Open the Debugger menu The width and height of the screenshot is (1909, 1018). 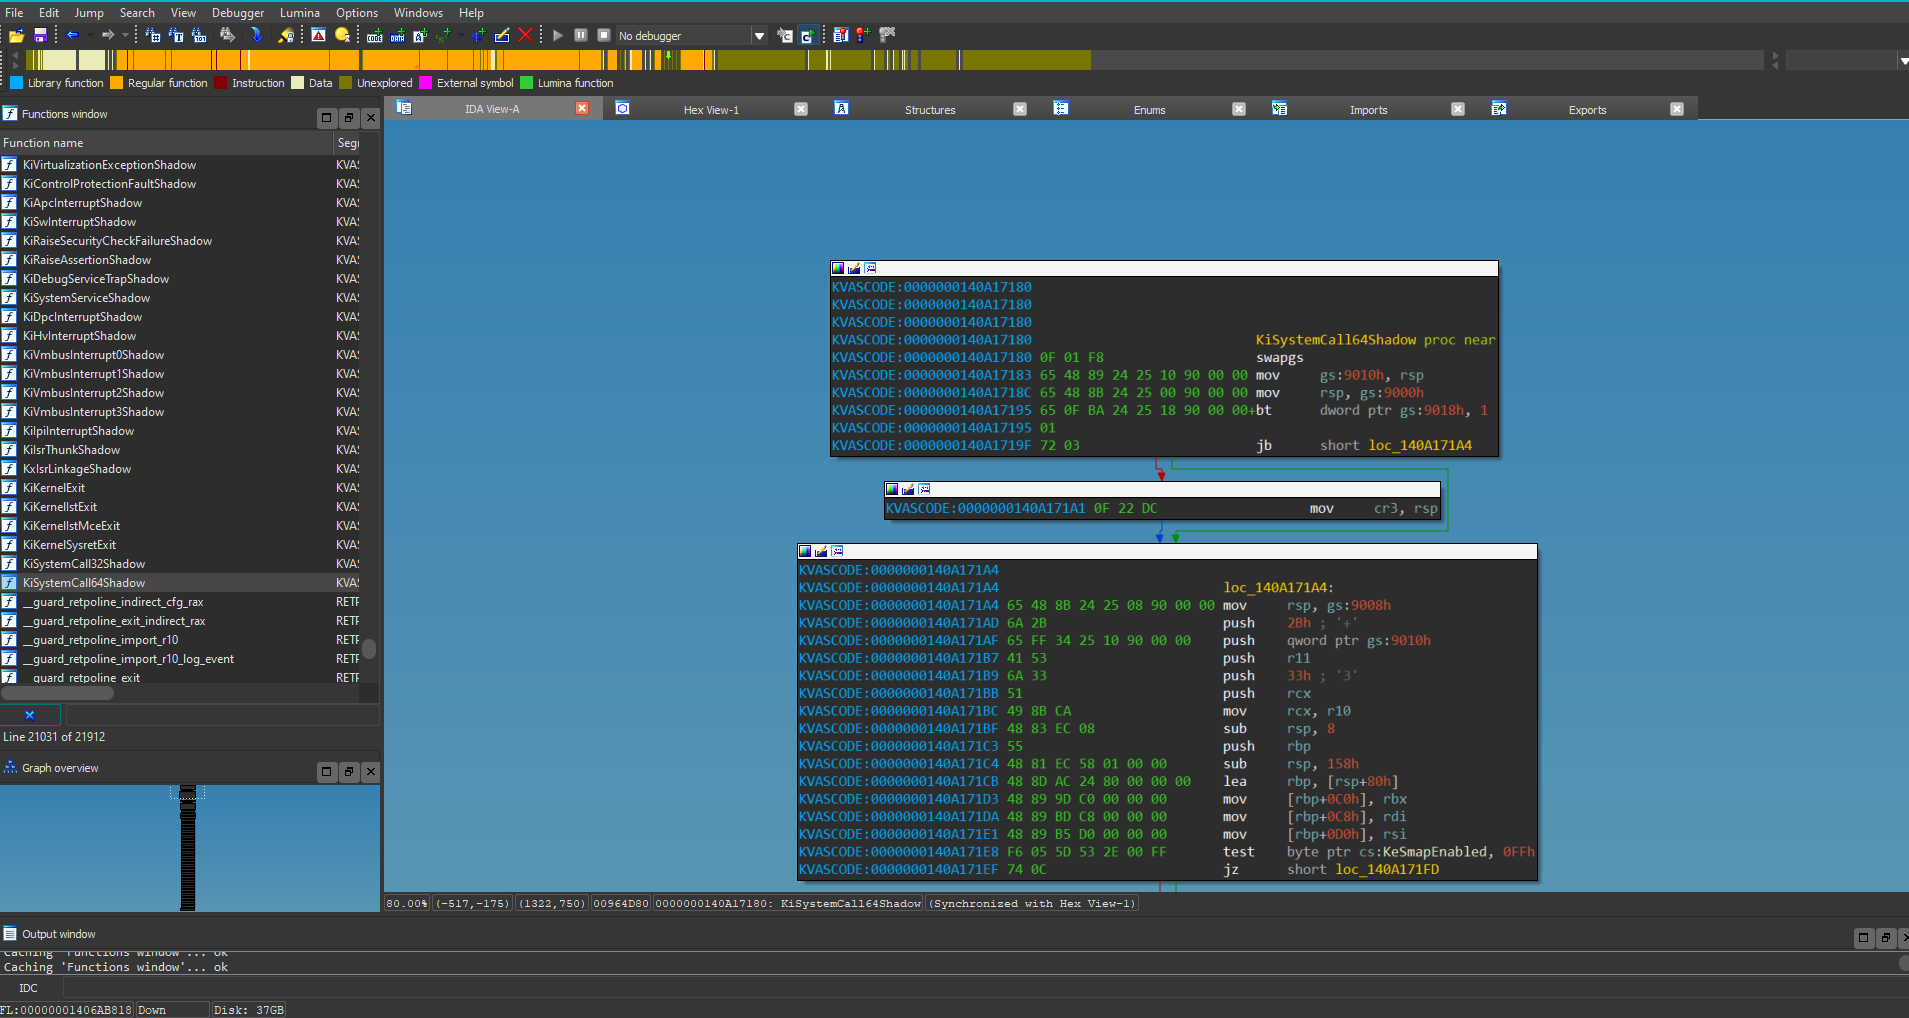[237, 13]
